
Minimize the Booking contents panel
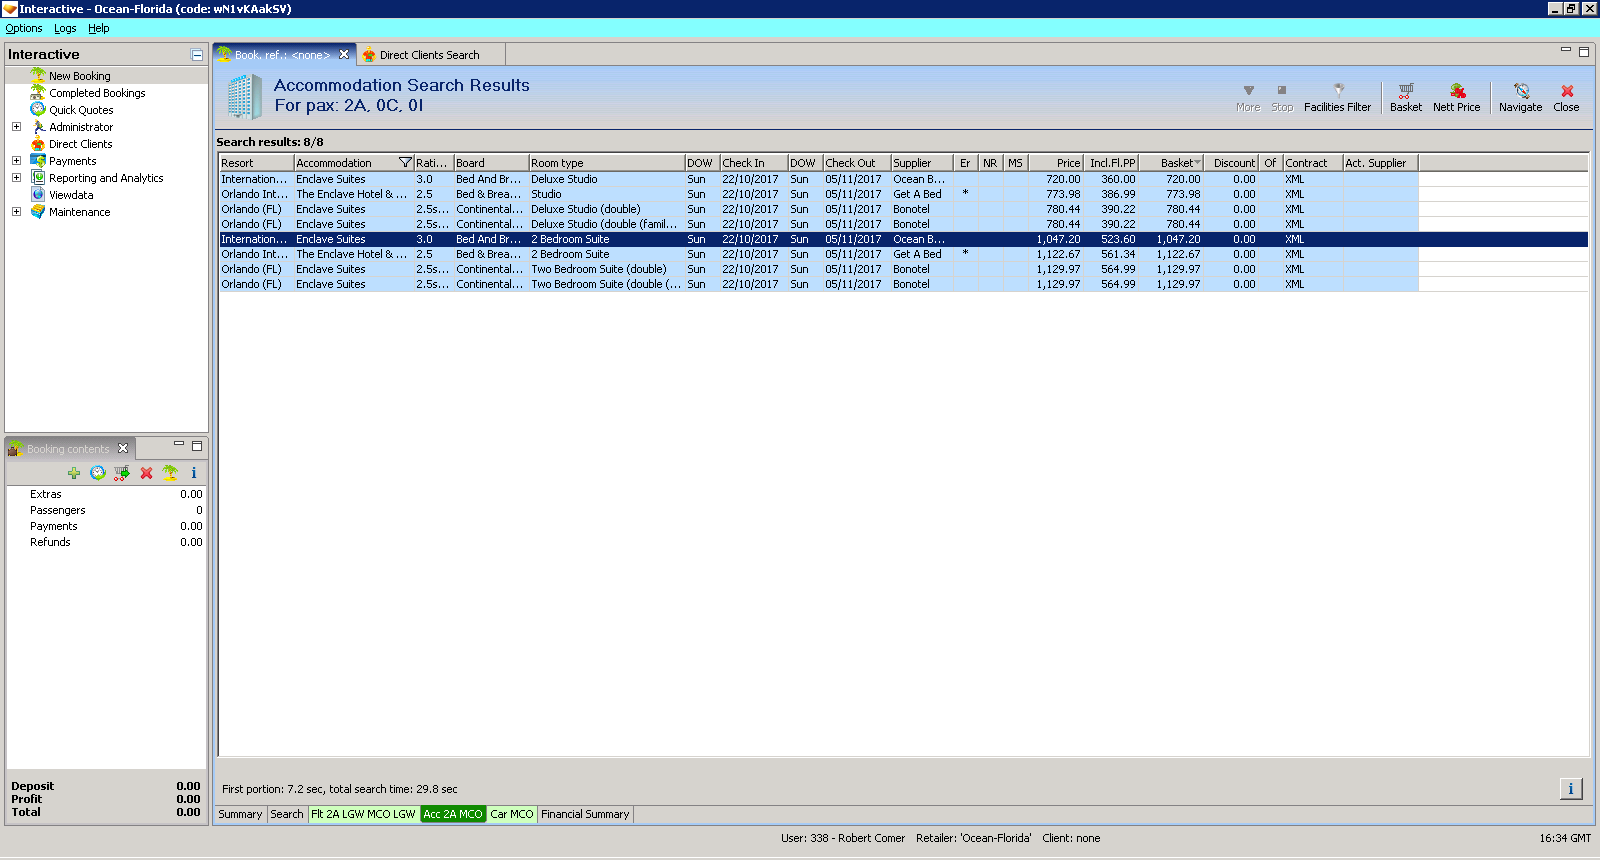[179, 445]
